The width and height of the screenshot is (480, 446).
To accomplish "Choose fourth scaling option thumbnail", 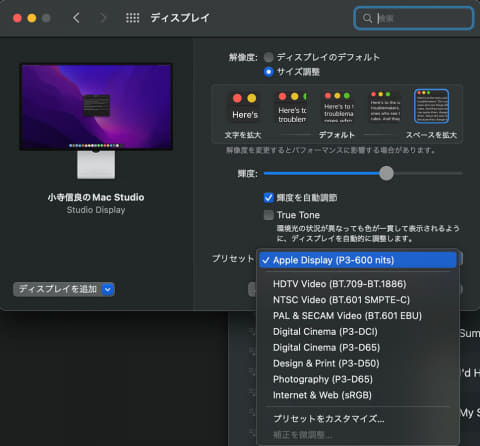I will [x=385, y=107].
